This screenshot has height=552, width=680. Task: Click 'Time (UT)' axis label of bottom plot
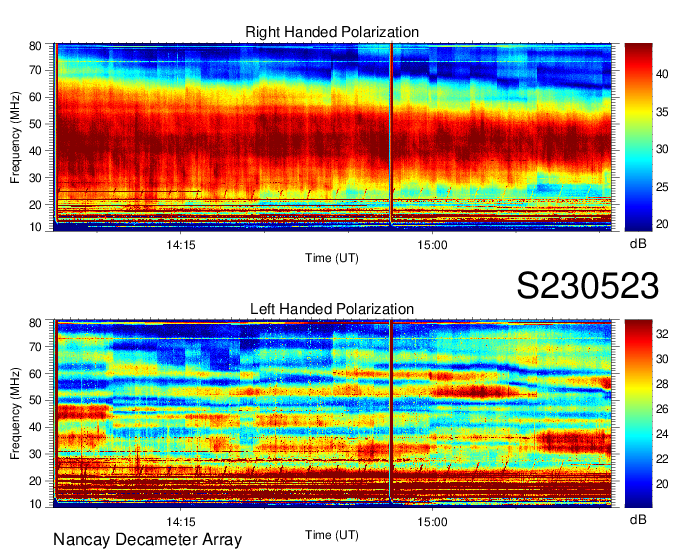coord(332,535)
